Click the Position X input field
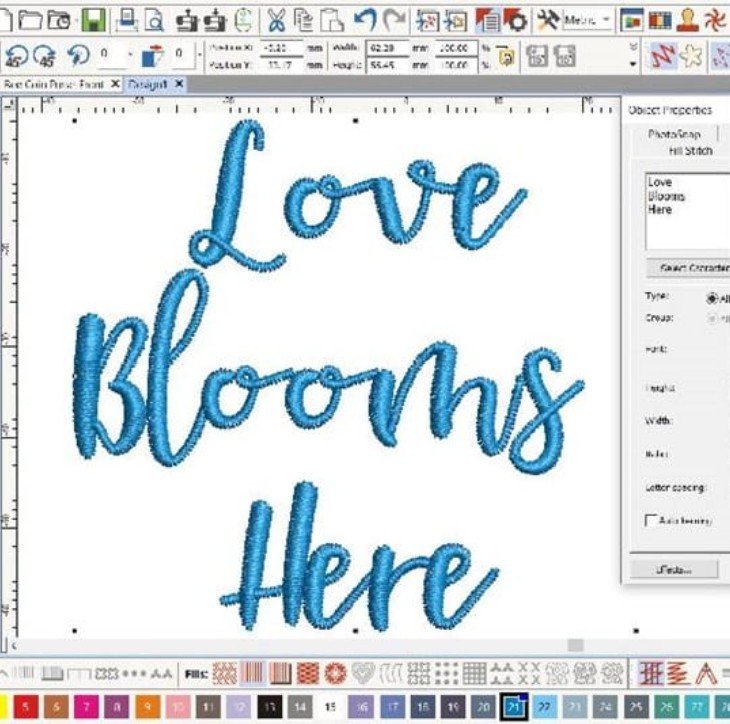730x724 pixels. point(281,48)
